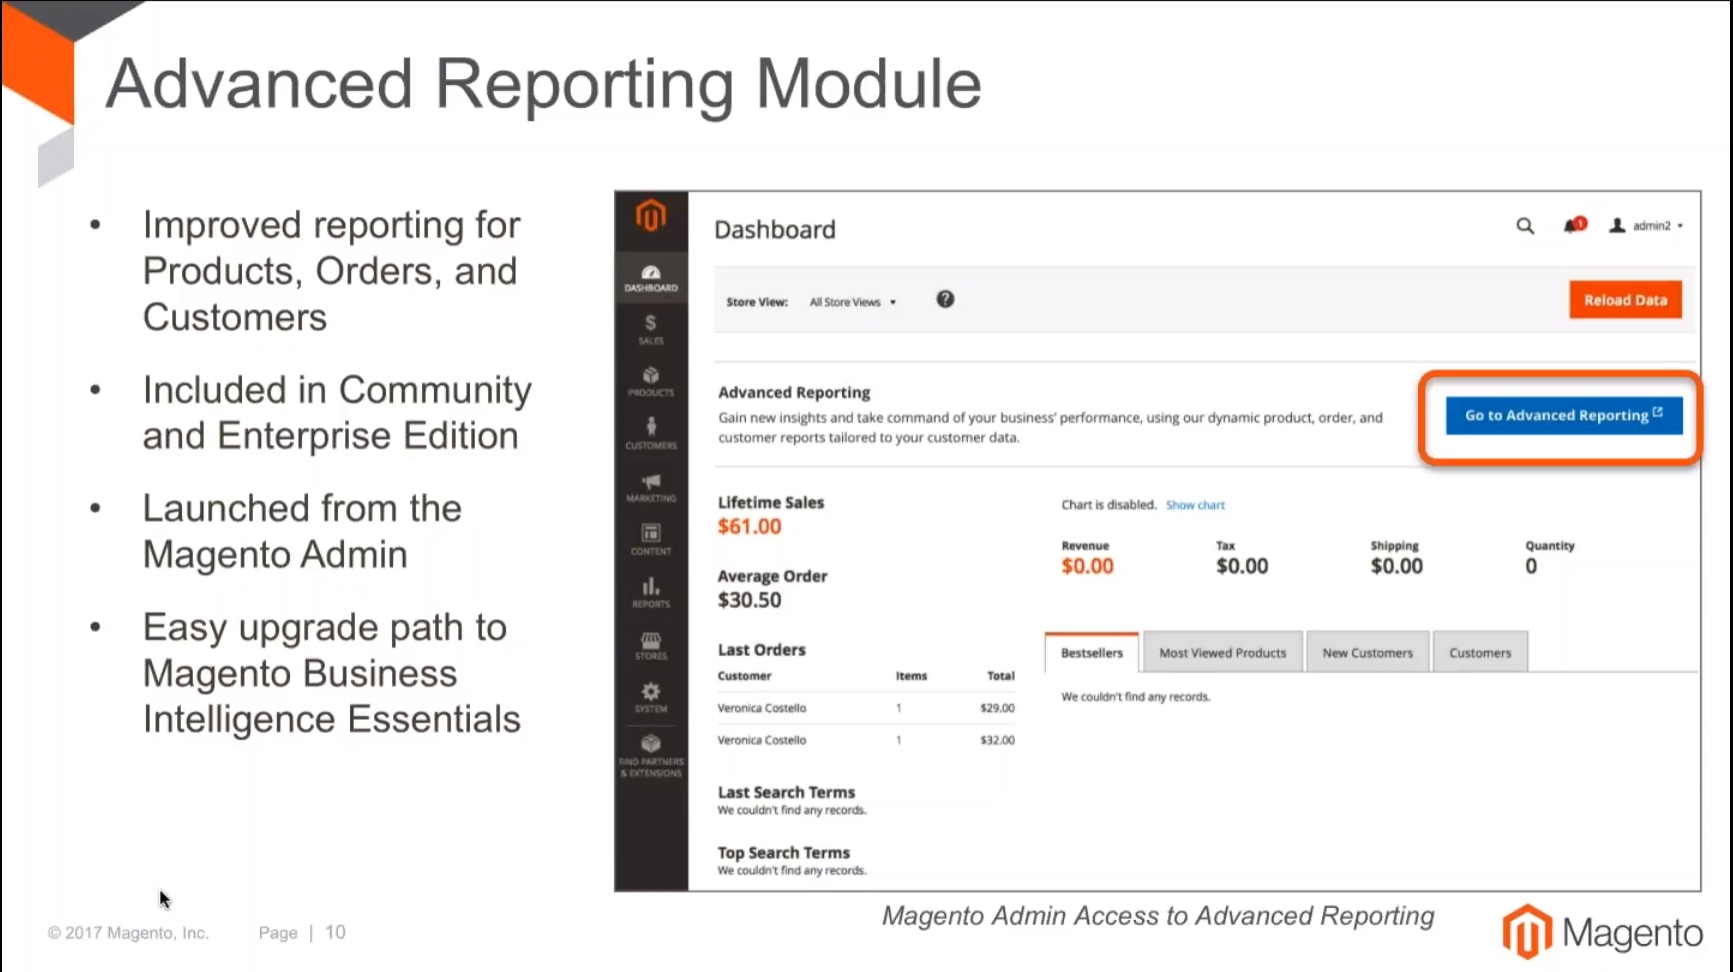Click the Items column header in Last Orders
Viewport: 1733px width, 972px height.
pos(911,676)
